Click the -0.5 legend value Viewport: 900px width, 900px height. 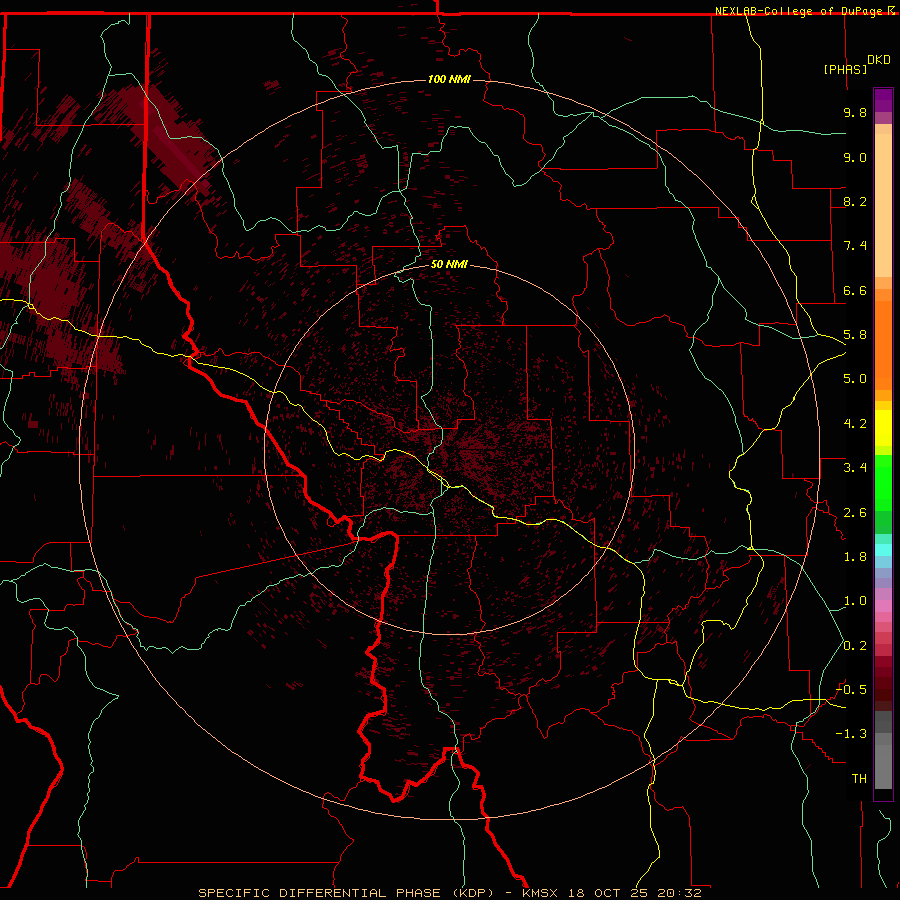point(851,690)
